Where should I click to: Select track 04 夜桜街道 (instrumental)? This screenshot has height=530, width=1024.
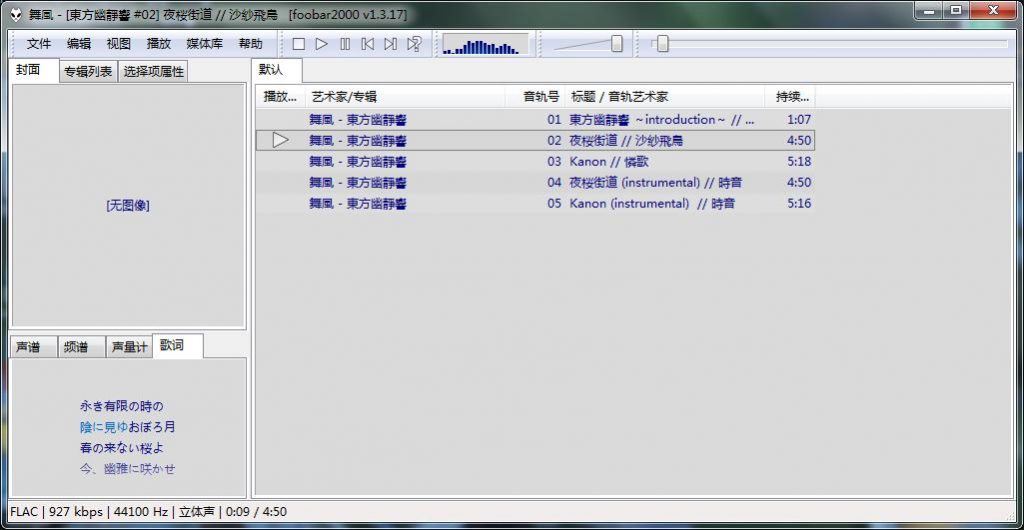[x=536, y=182]
